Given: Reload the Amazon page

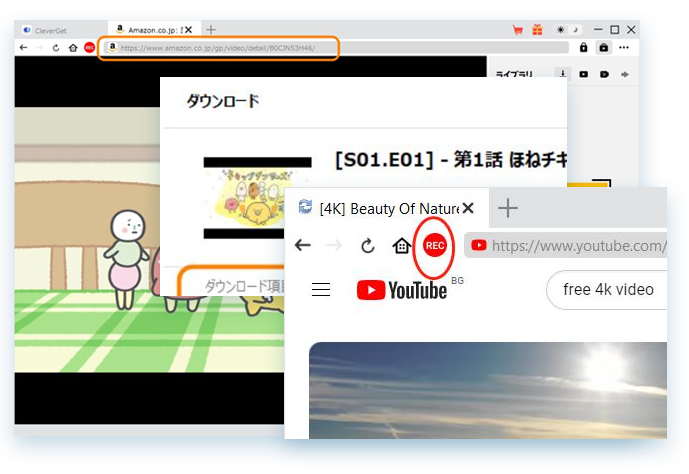Looking at the screenshot, I should coord(56,47).
